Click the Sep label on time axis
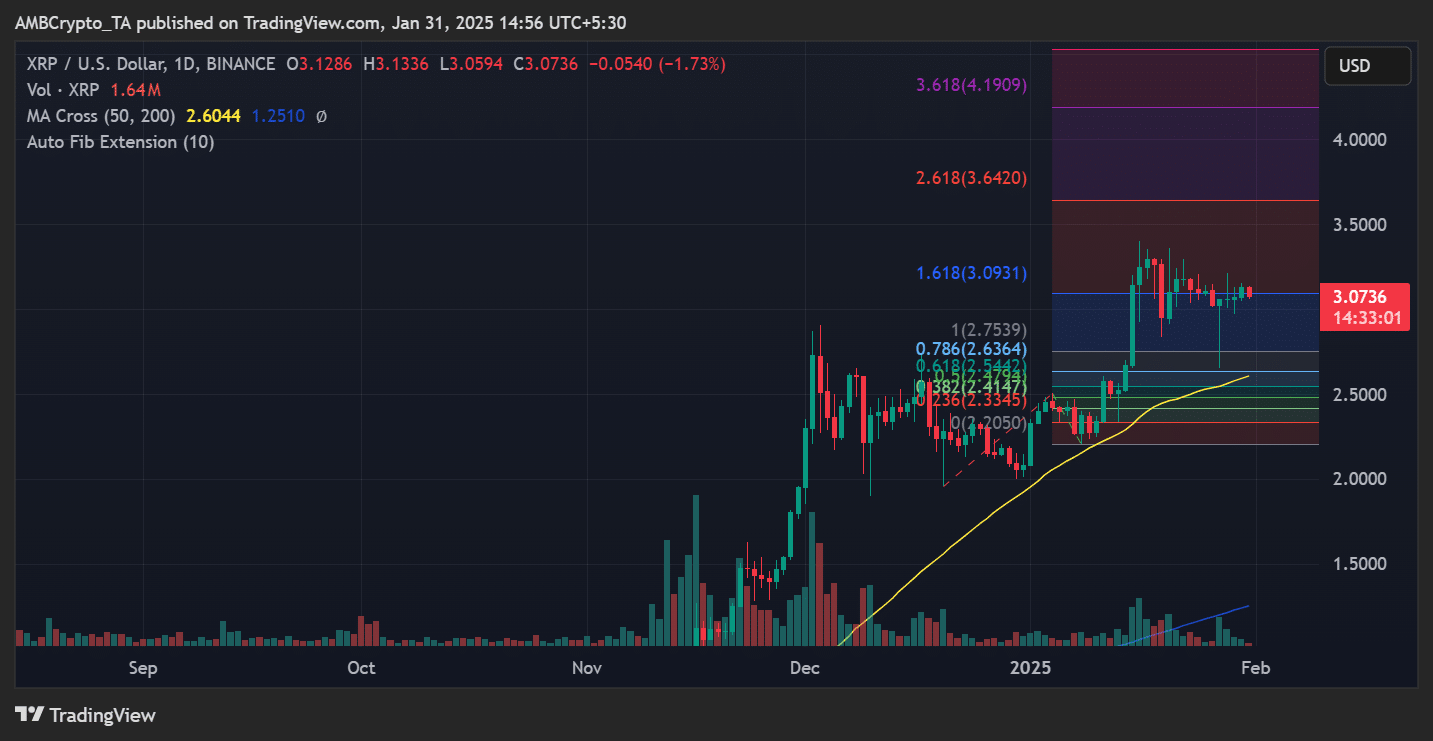The width and height of the screenshot is (1433, 741). click(x=143, y=668)
